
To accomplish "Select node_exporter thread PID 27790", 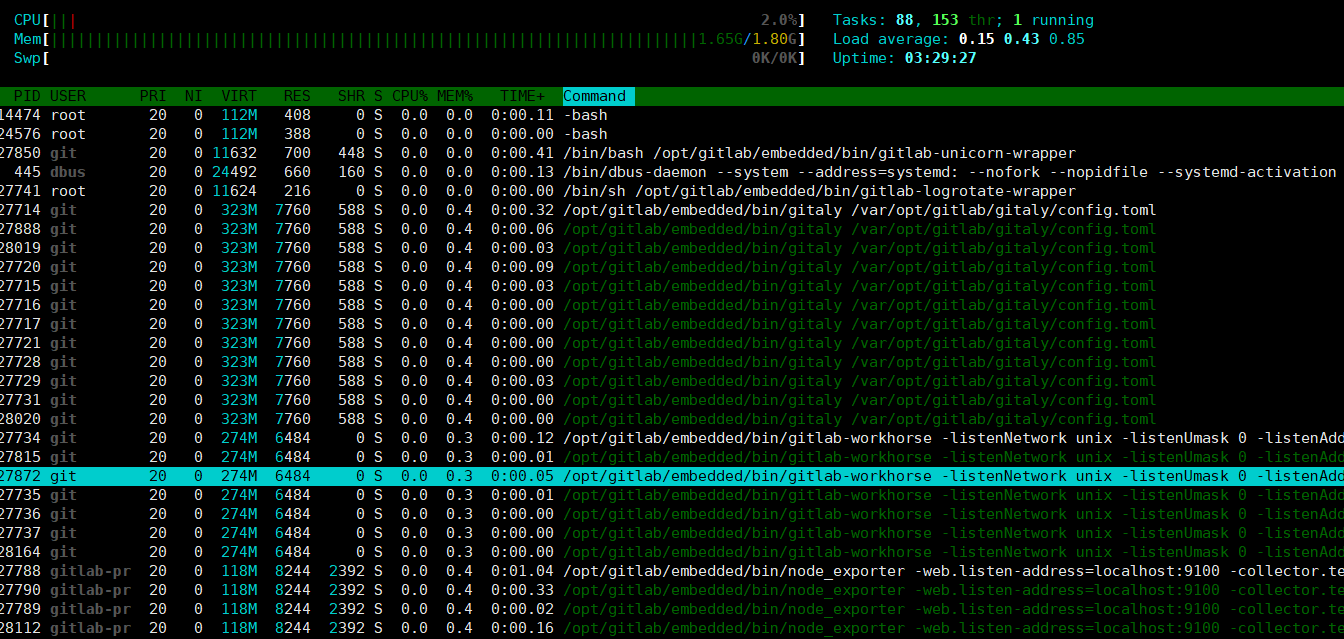I will click(672, 590).
